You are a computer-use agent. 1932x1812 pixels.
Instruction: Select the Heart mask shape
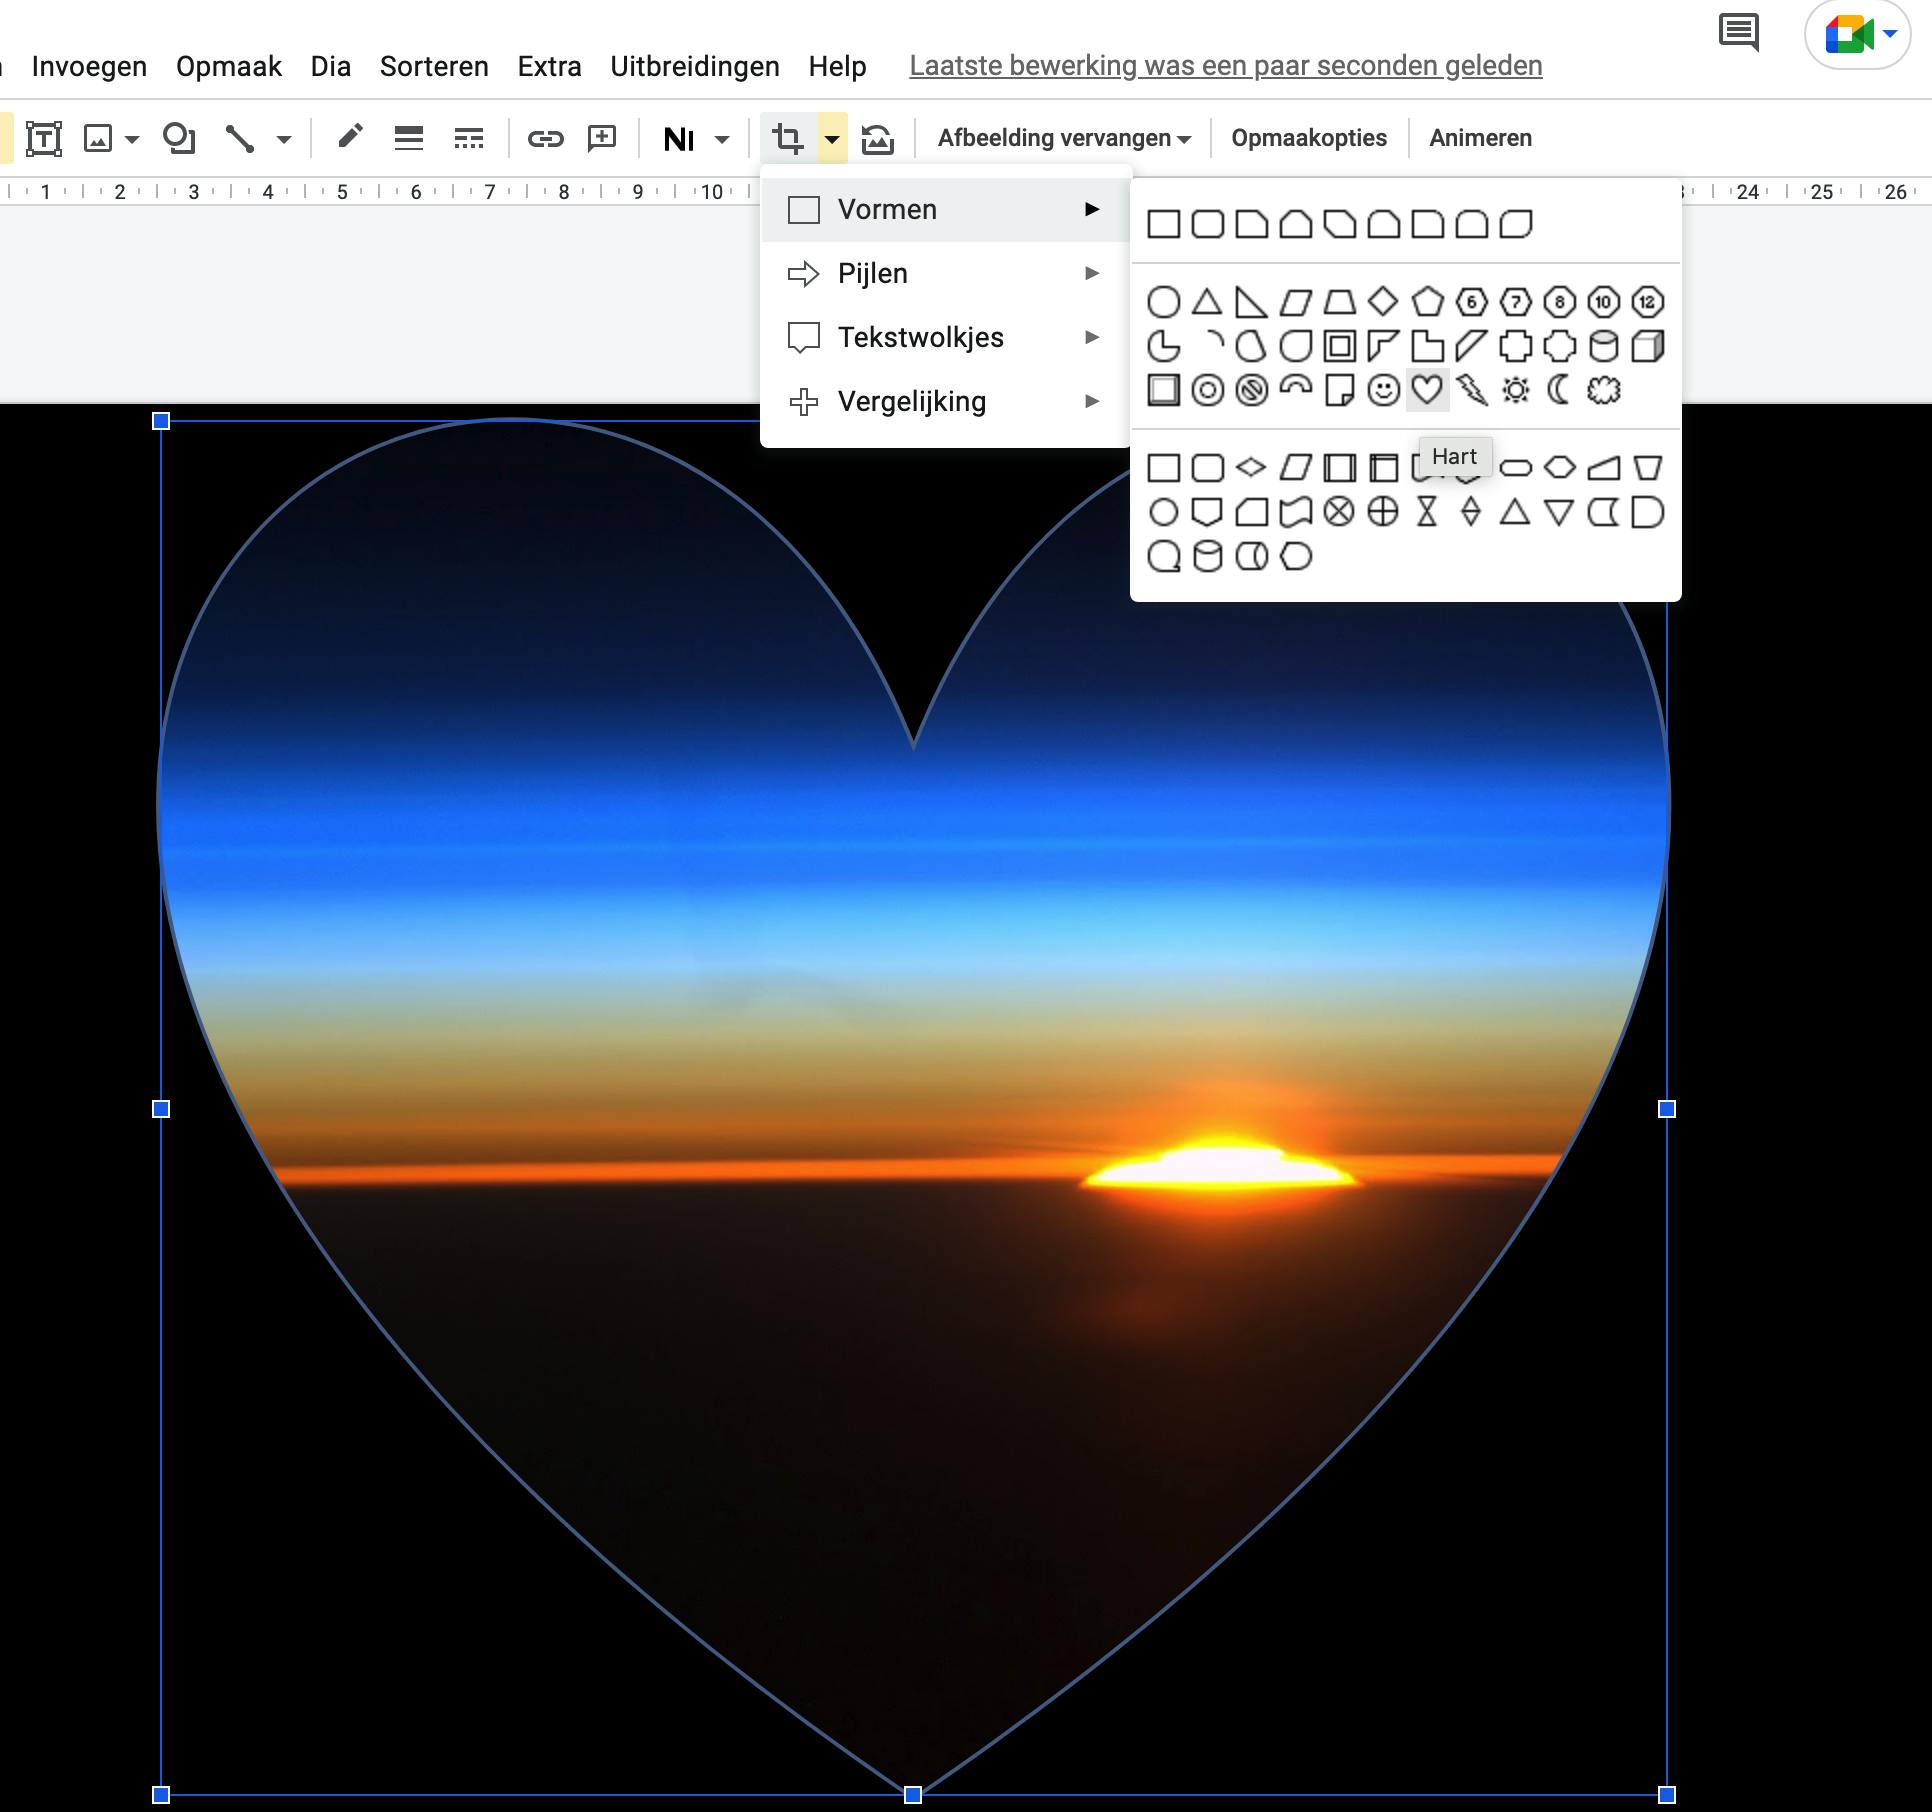(x=1427, y=390)
